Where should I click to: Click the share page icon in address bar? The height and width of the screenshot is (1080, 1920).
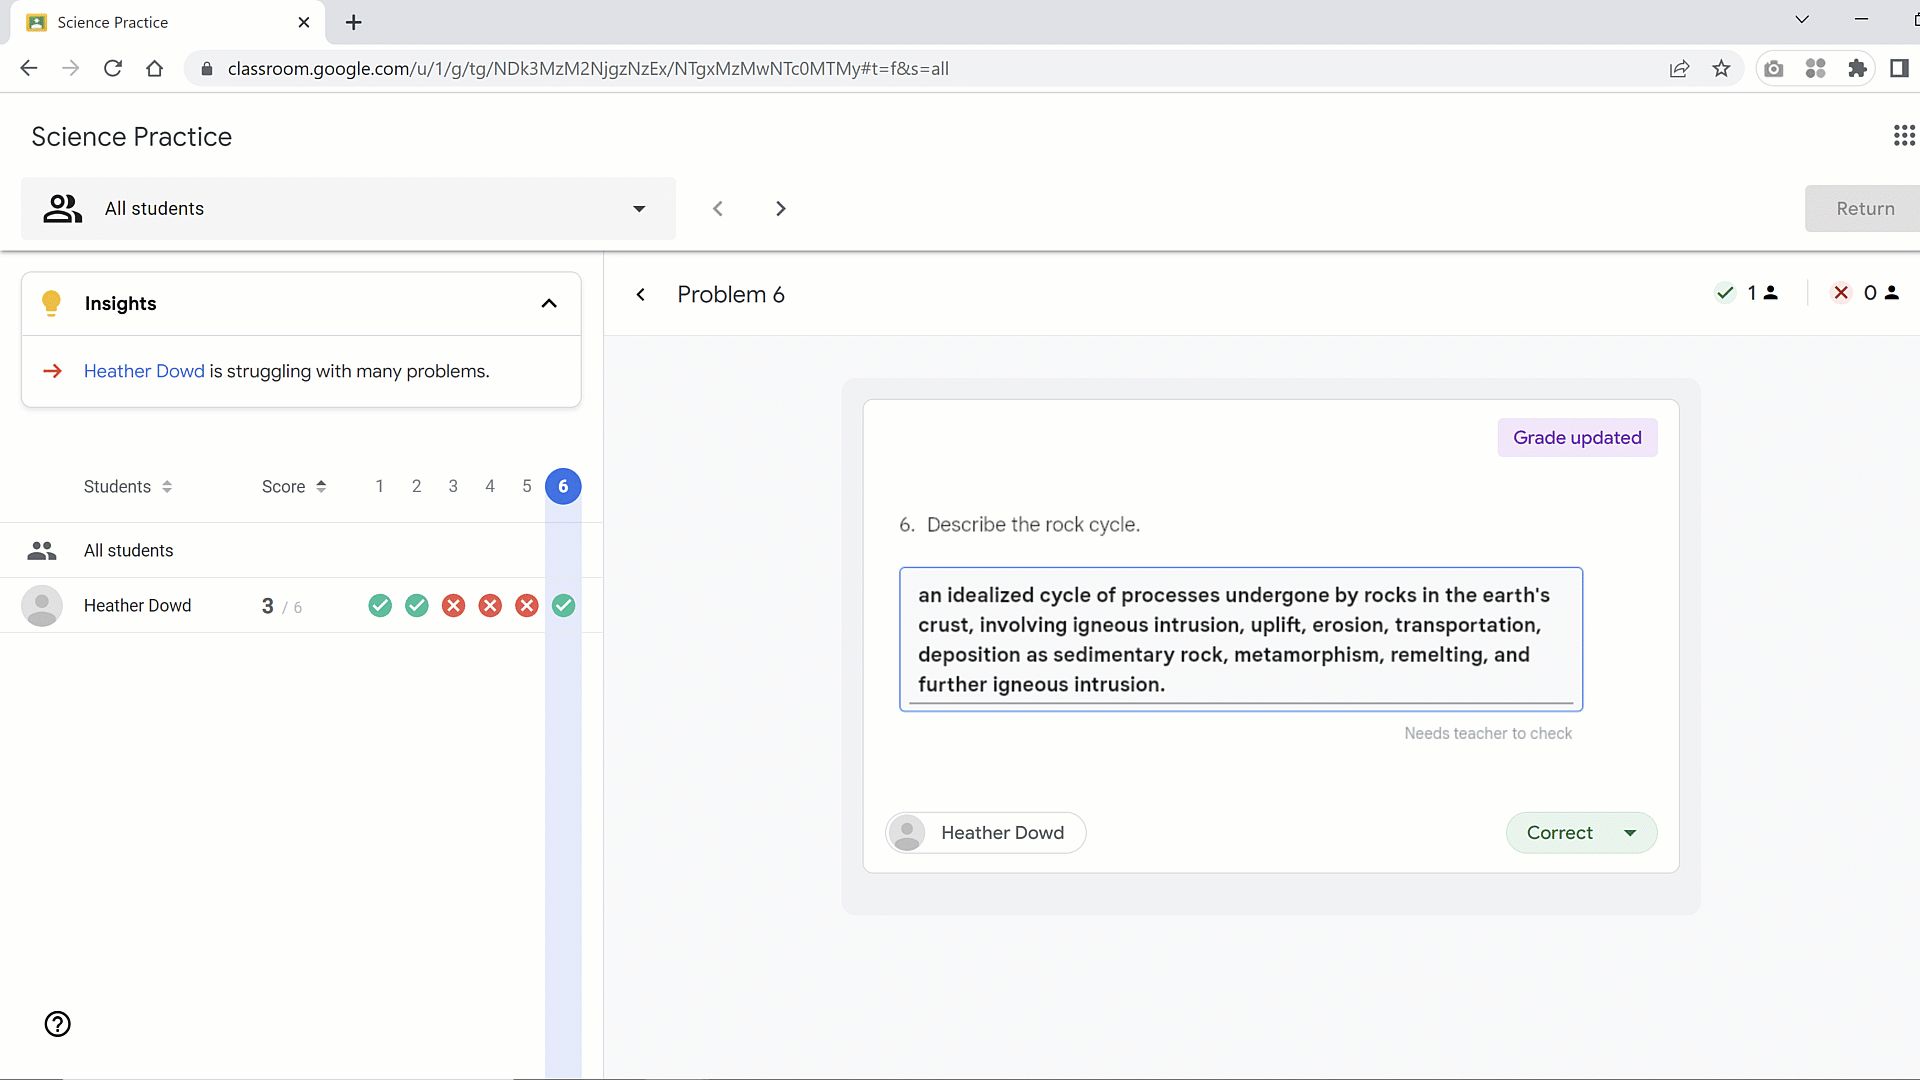tap(1679, 69)
